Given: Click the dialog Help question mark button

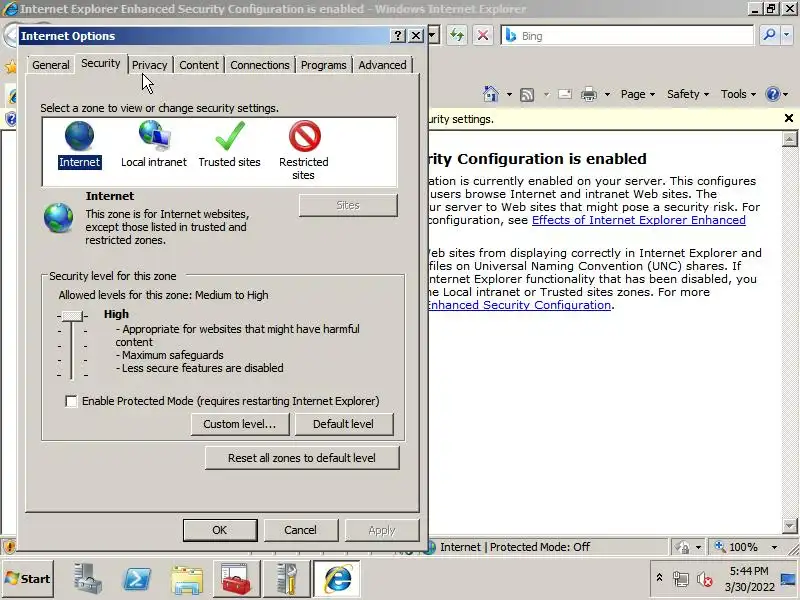Looking at the screenshot, I should (397, 35).
